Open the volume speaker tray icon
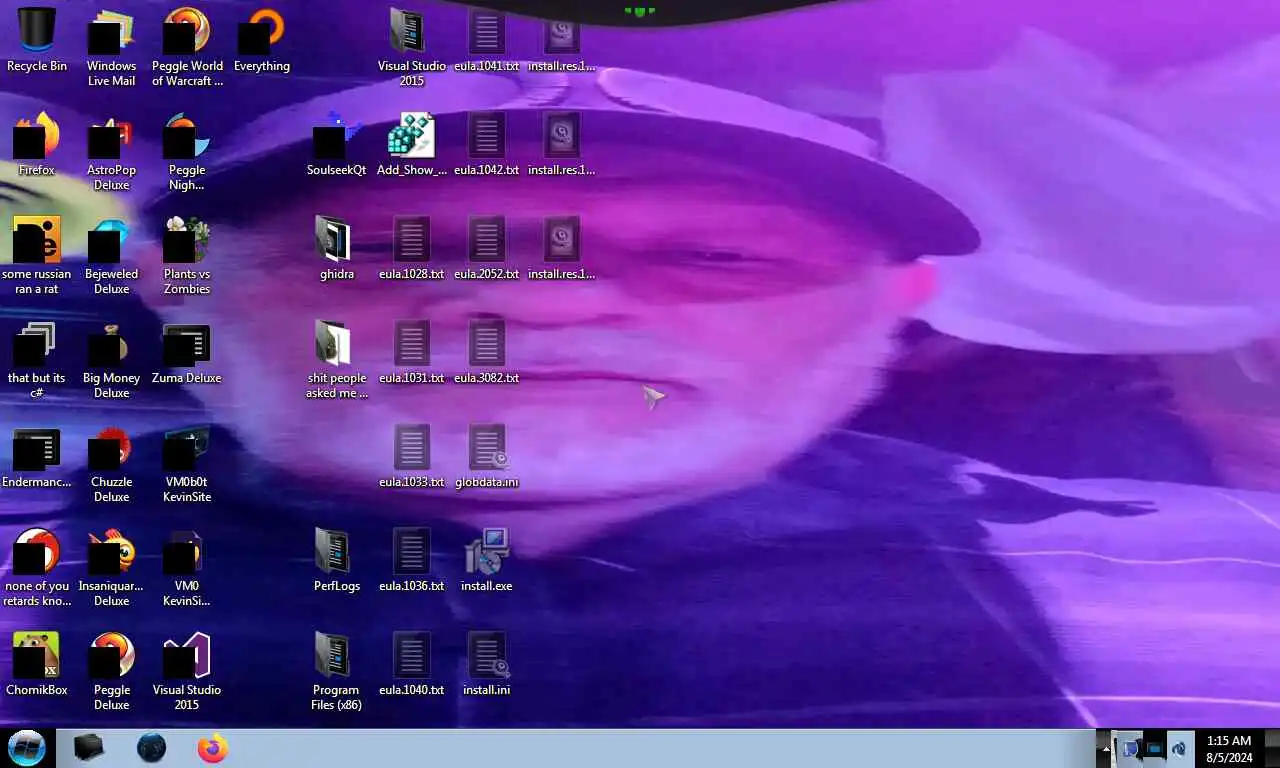 [1179, 748]
